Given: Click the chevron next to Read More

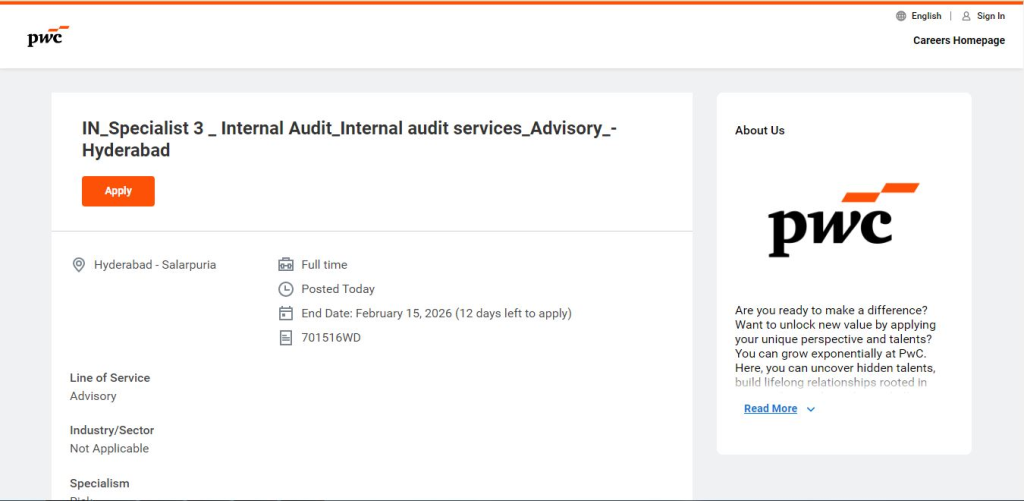Looking at the screenshot, I should (810, 410).
